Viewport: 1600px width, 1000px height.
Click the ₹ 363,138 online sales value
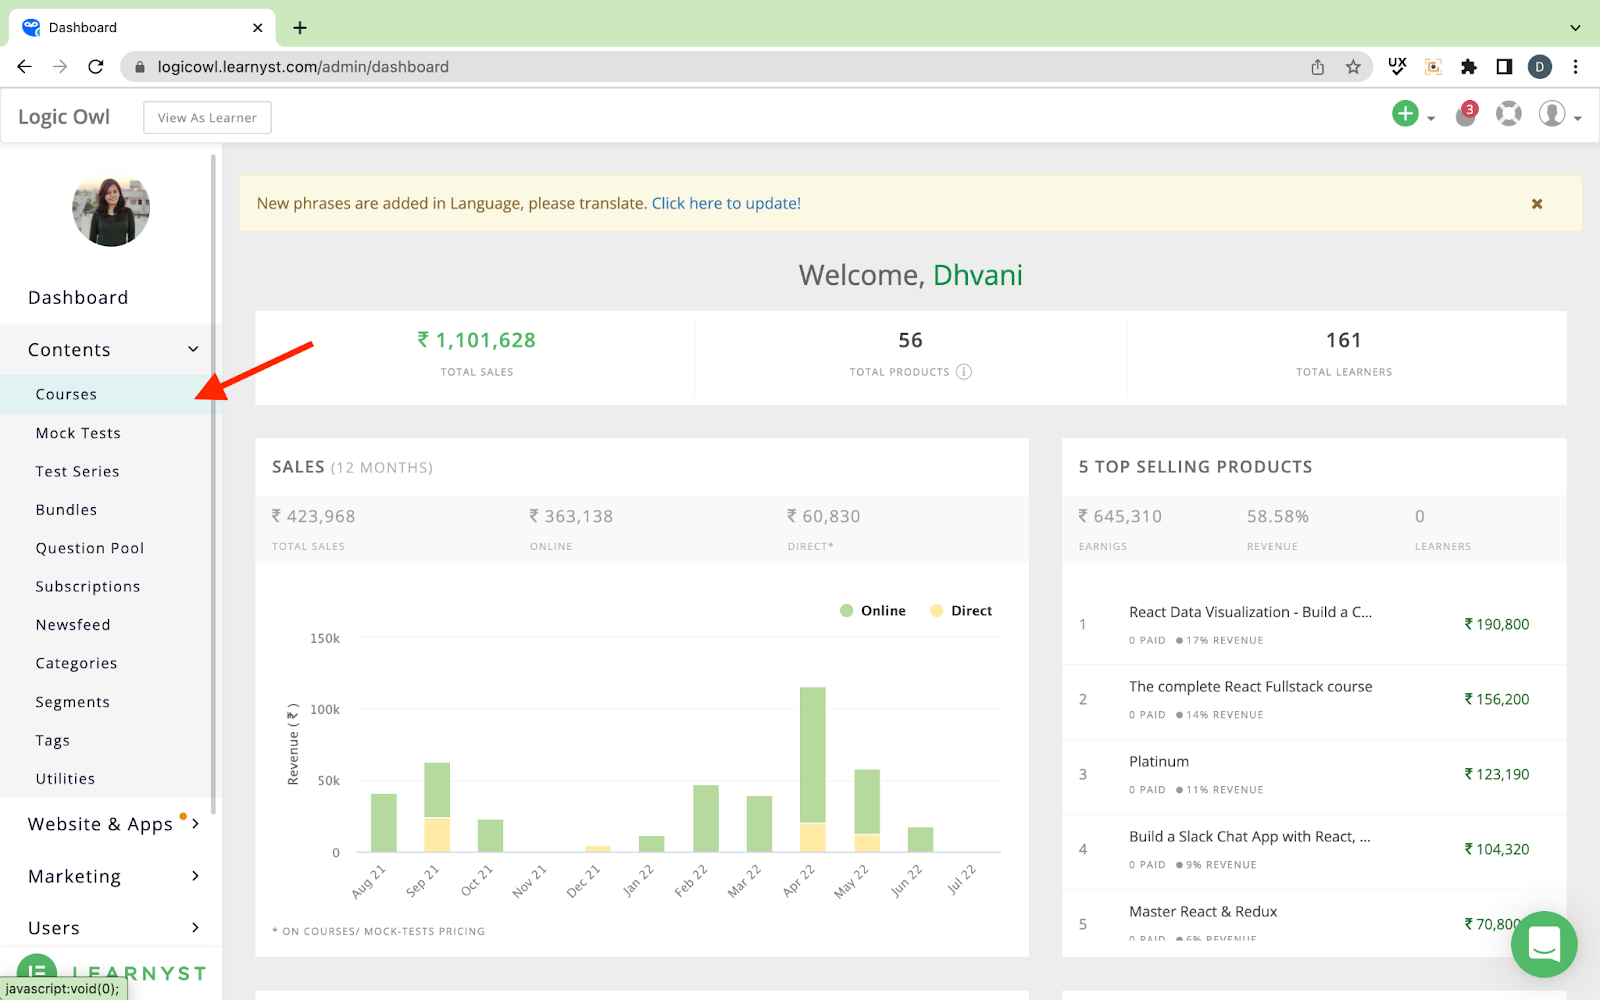pos(571,516)
